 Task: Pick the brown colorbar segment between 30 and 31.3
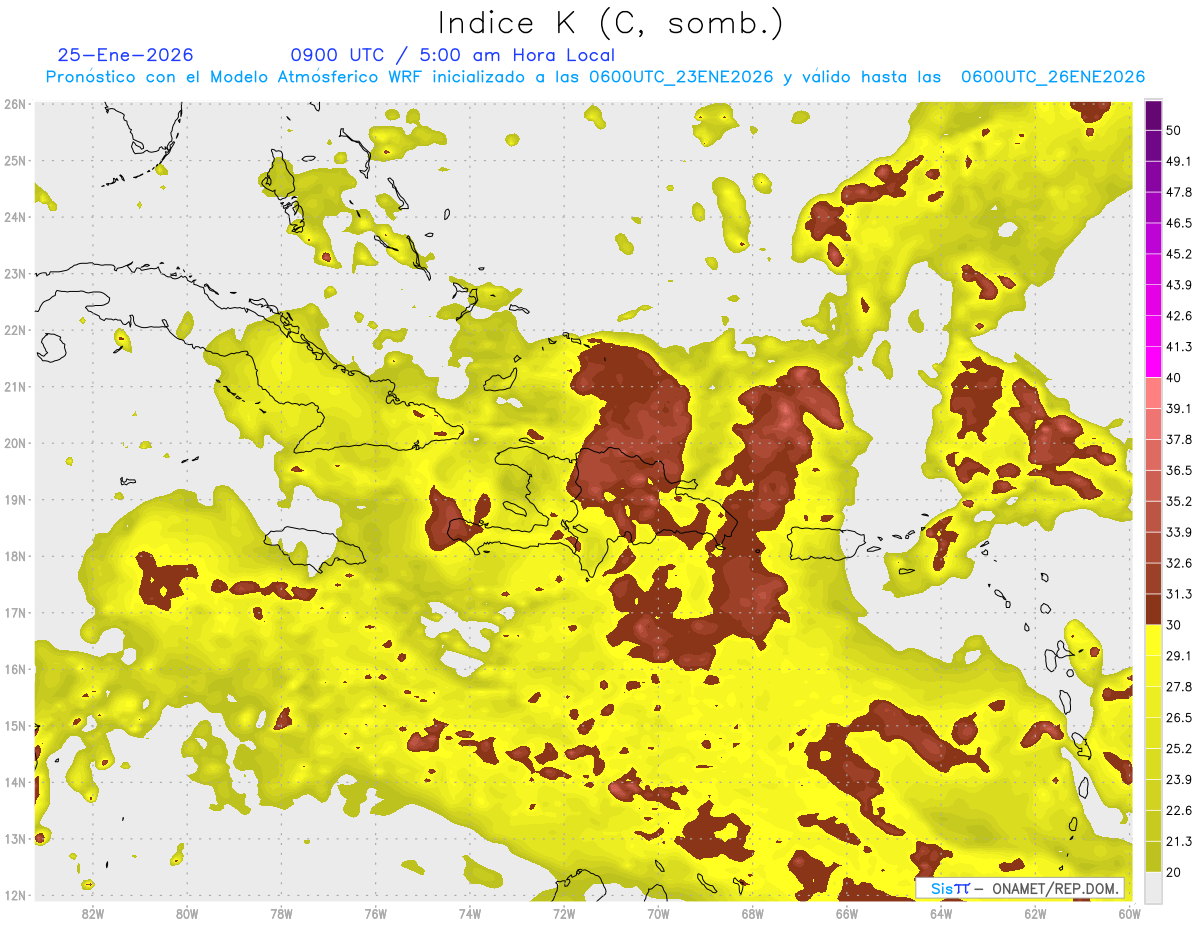(1153, 609)
